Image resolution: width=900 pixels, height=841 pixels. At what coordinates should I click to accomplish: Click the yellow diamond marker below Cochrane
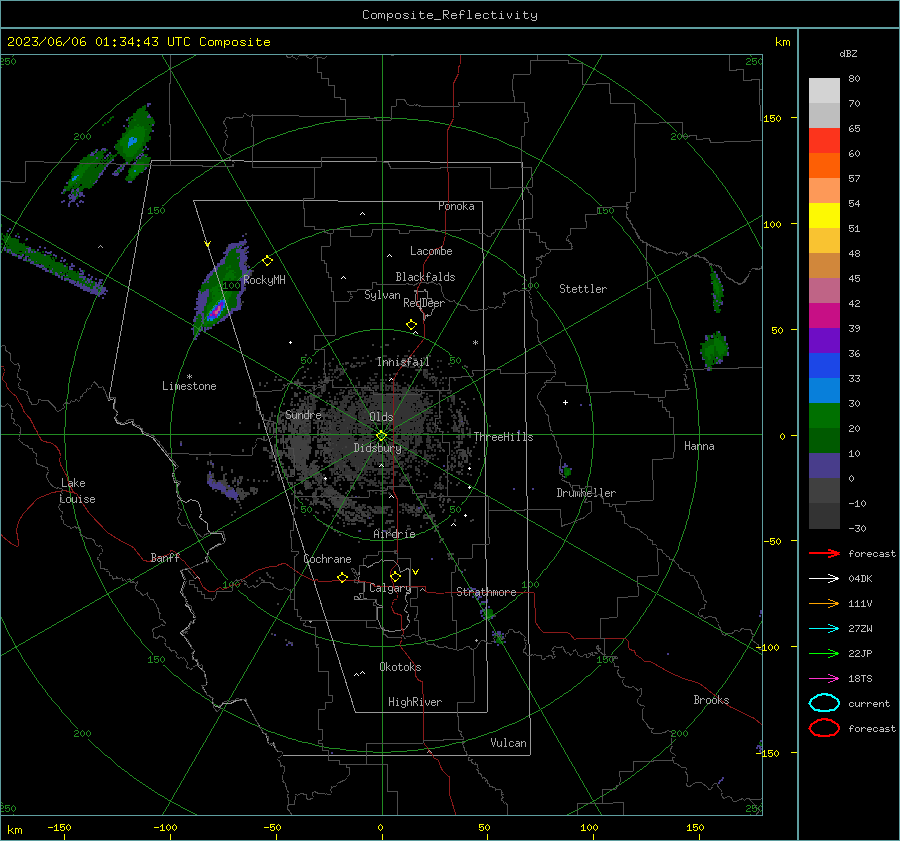[342, 577]
